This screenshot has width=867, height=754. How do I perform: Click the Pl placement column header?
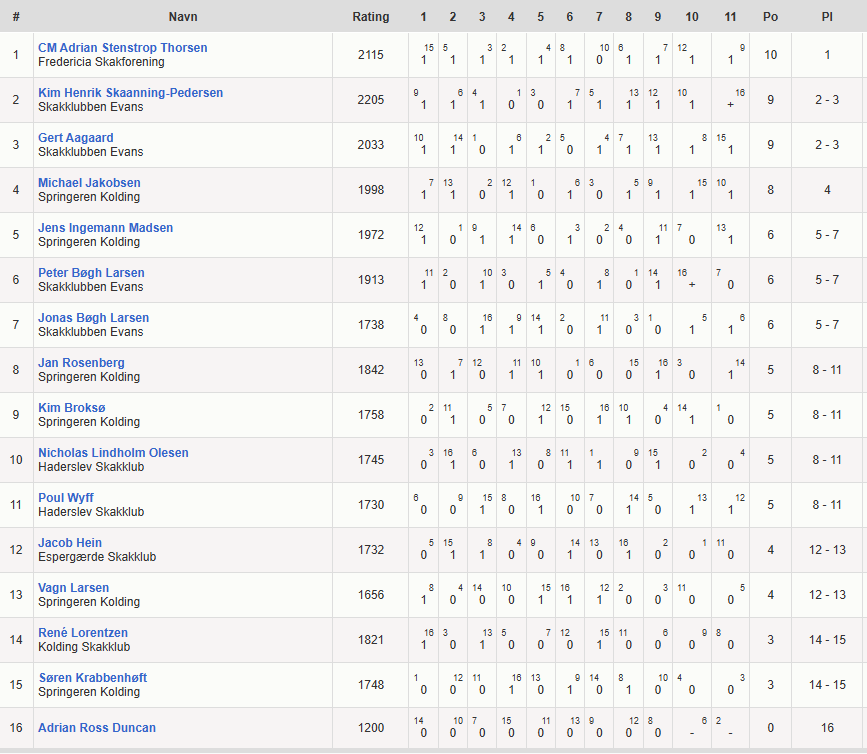(x=827, y=17)
